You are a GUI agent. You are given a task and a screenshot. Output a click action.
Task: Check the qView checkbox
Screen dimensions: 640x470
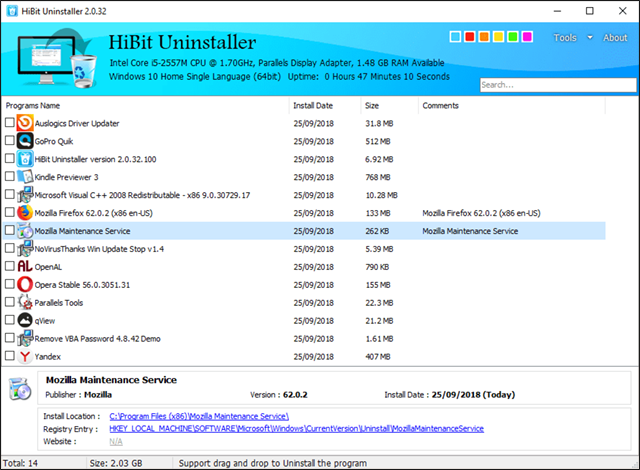pyautogui.click(x=9, y=319)
